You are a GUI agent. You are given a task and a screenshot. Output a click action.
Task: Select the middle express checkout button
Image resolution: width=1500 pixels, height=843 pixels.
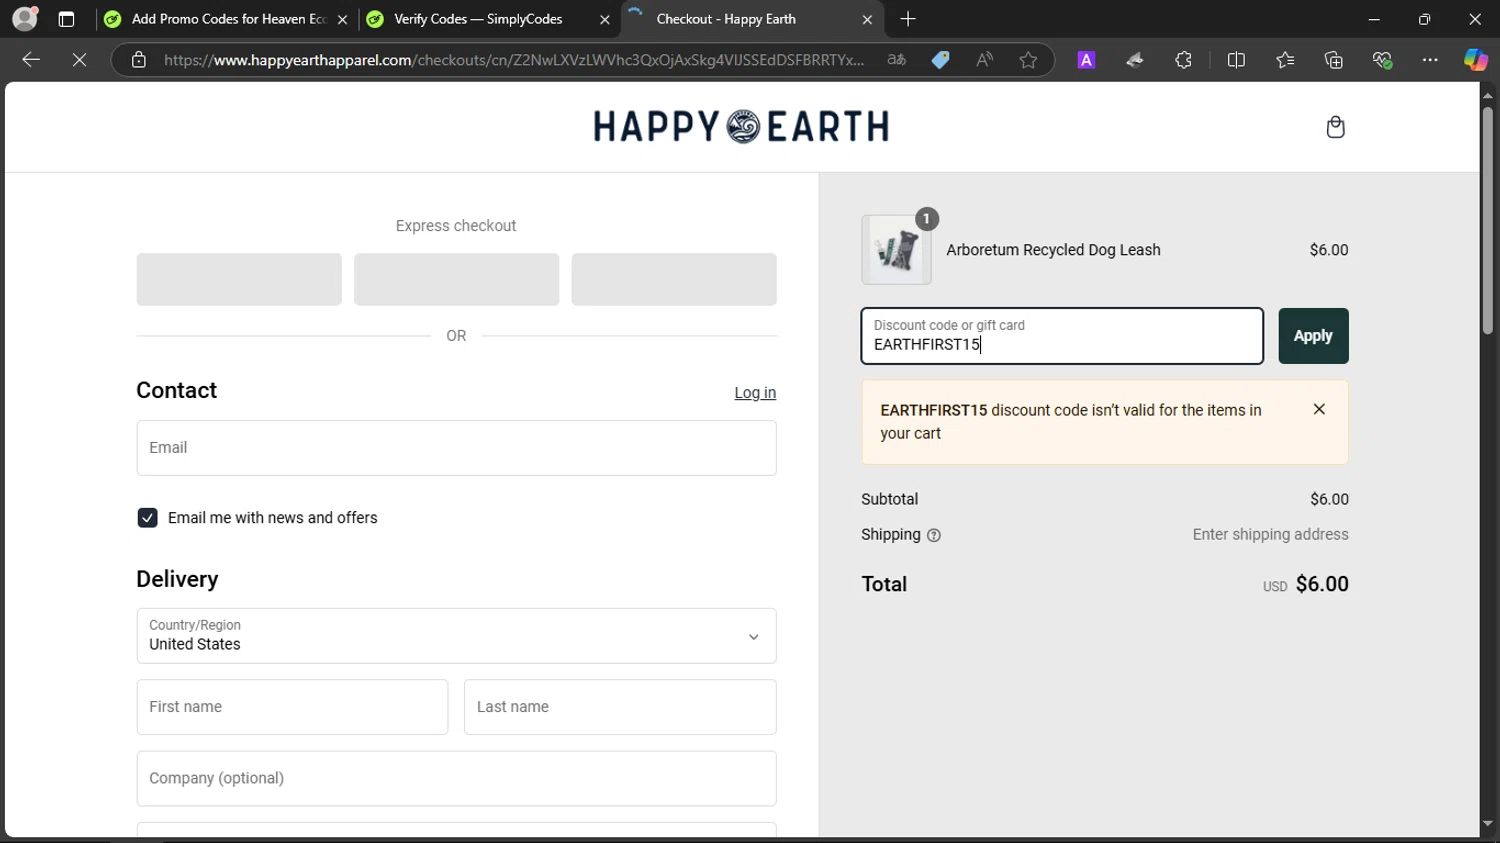pos(456,279)
